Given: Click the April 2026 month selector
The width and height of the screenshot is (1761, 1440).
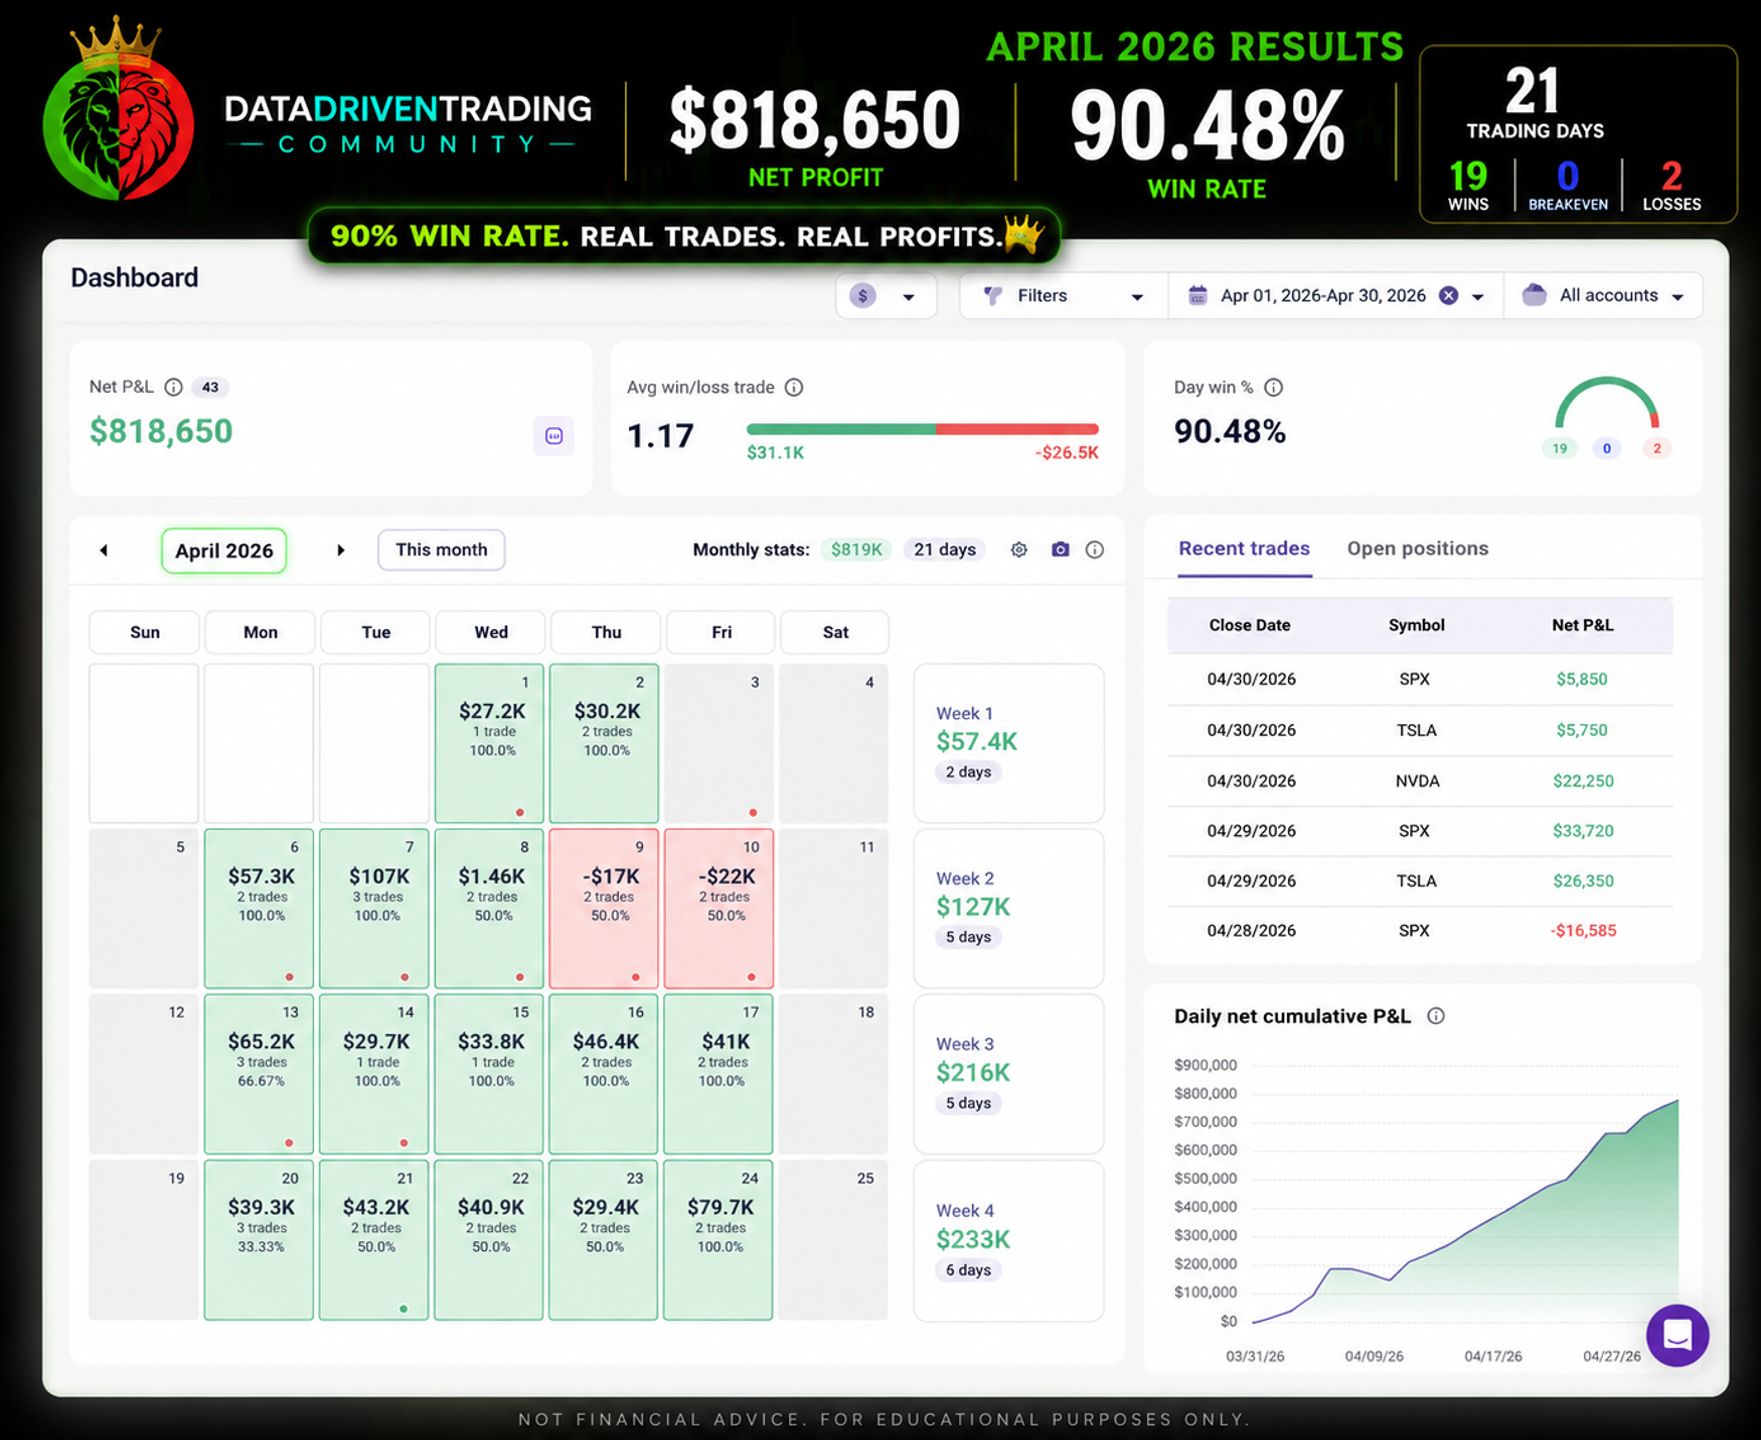Looking at the screenshot, I should [x=224, y=551].
